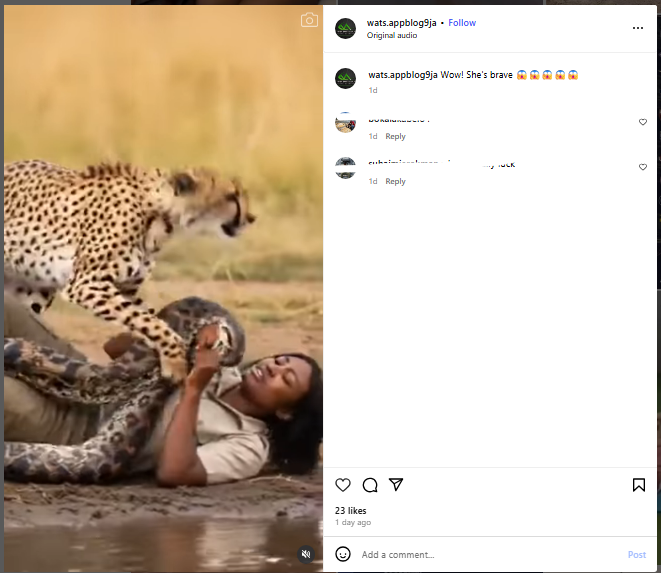Open comments with the speech bubble icon

(370, 485)
